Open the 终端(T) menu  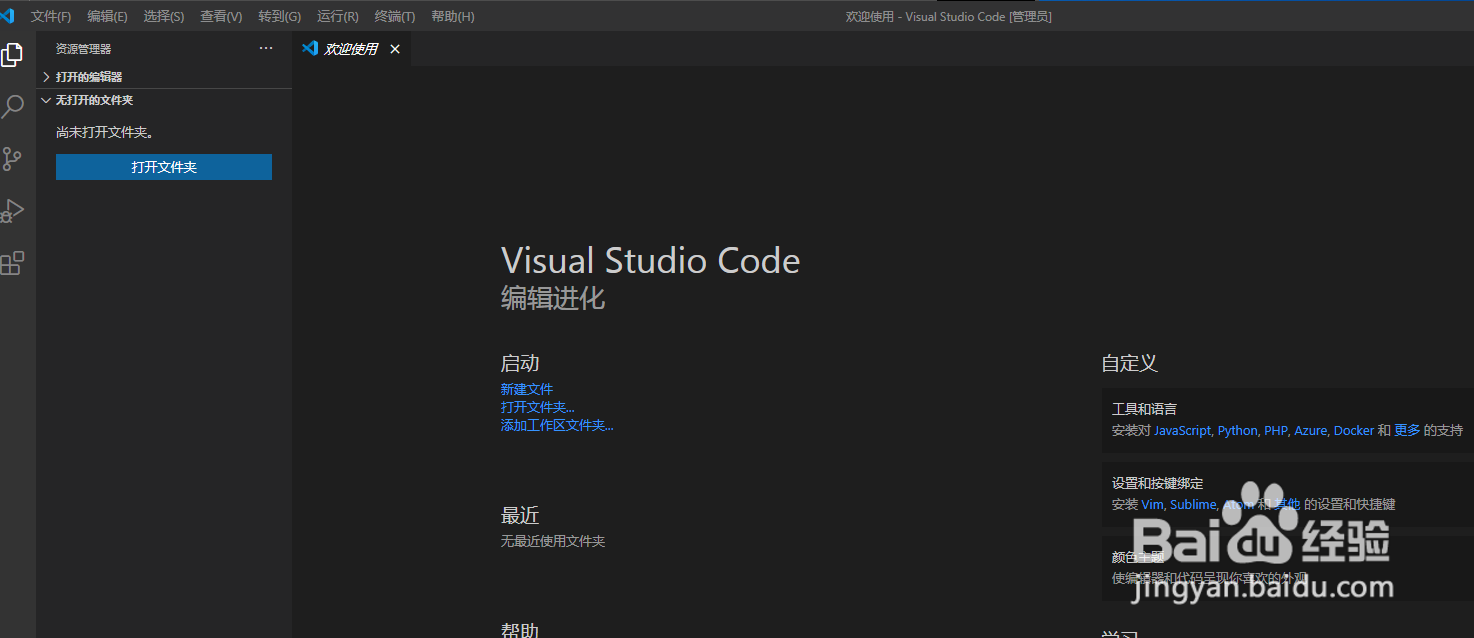coord(395,17)
